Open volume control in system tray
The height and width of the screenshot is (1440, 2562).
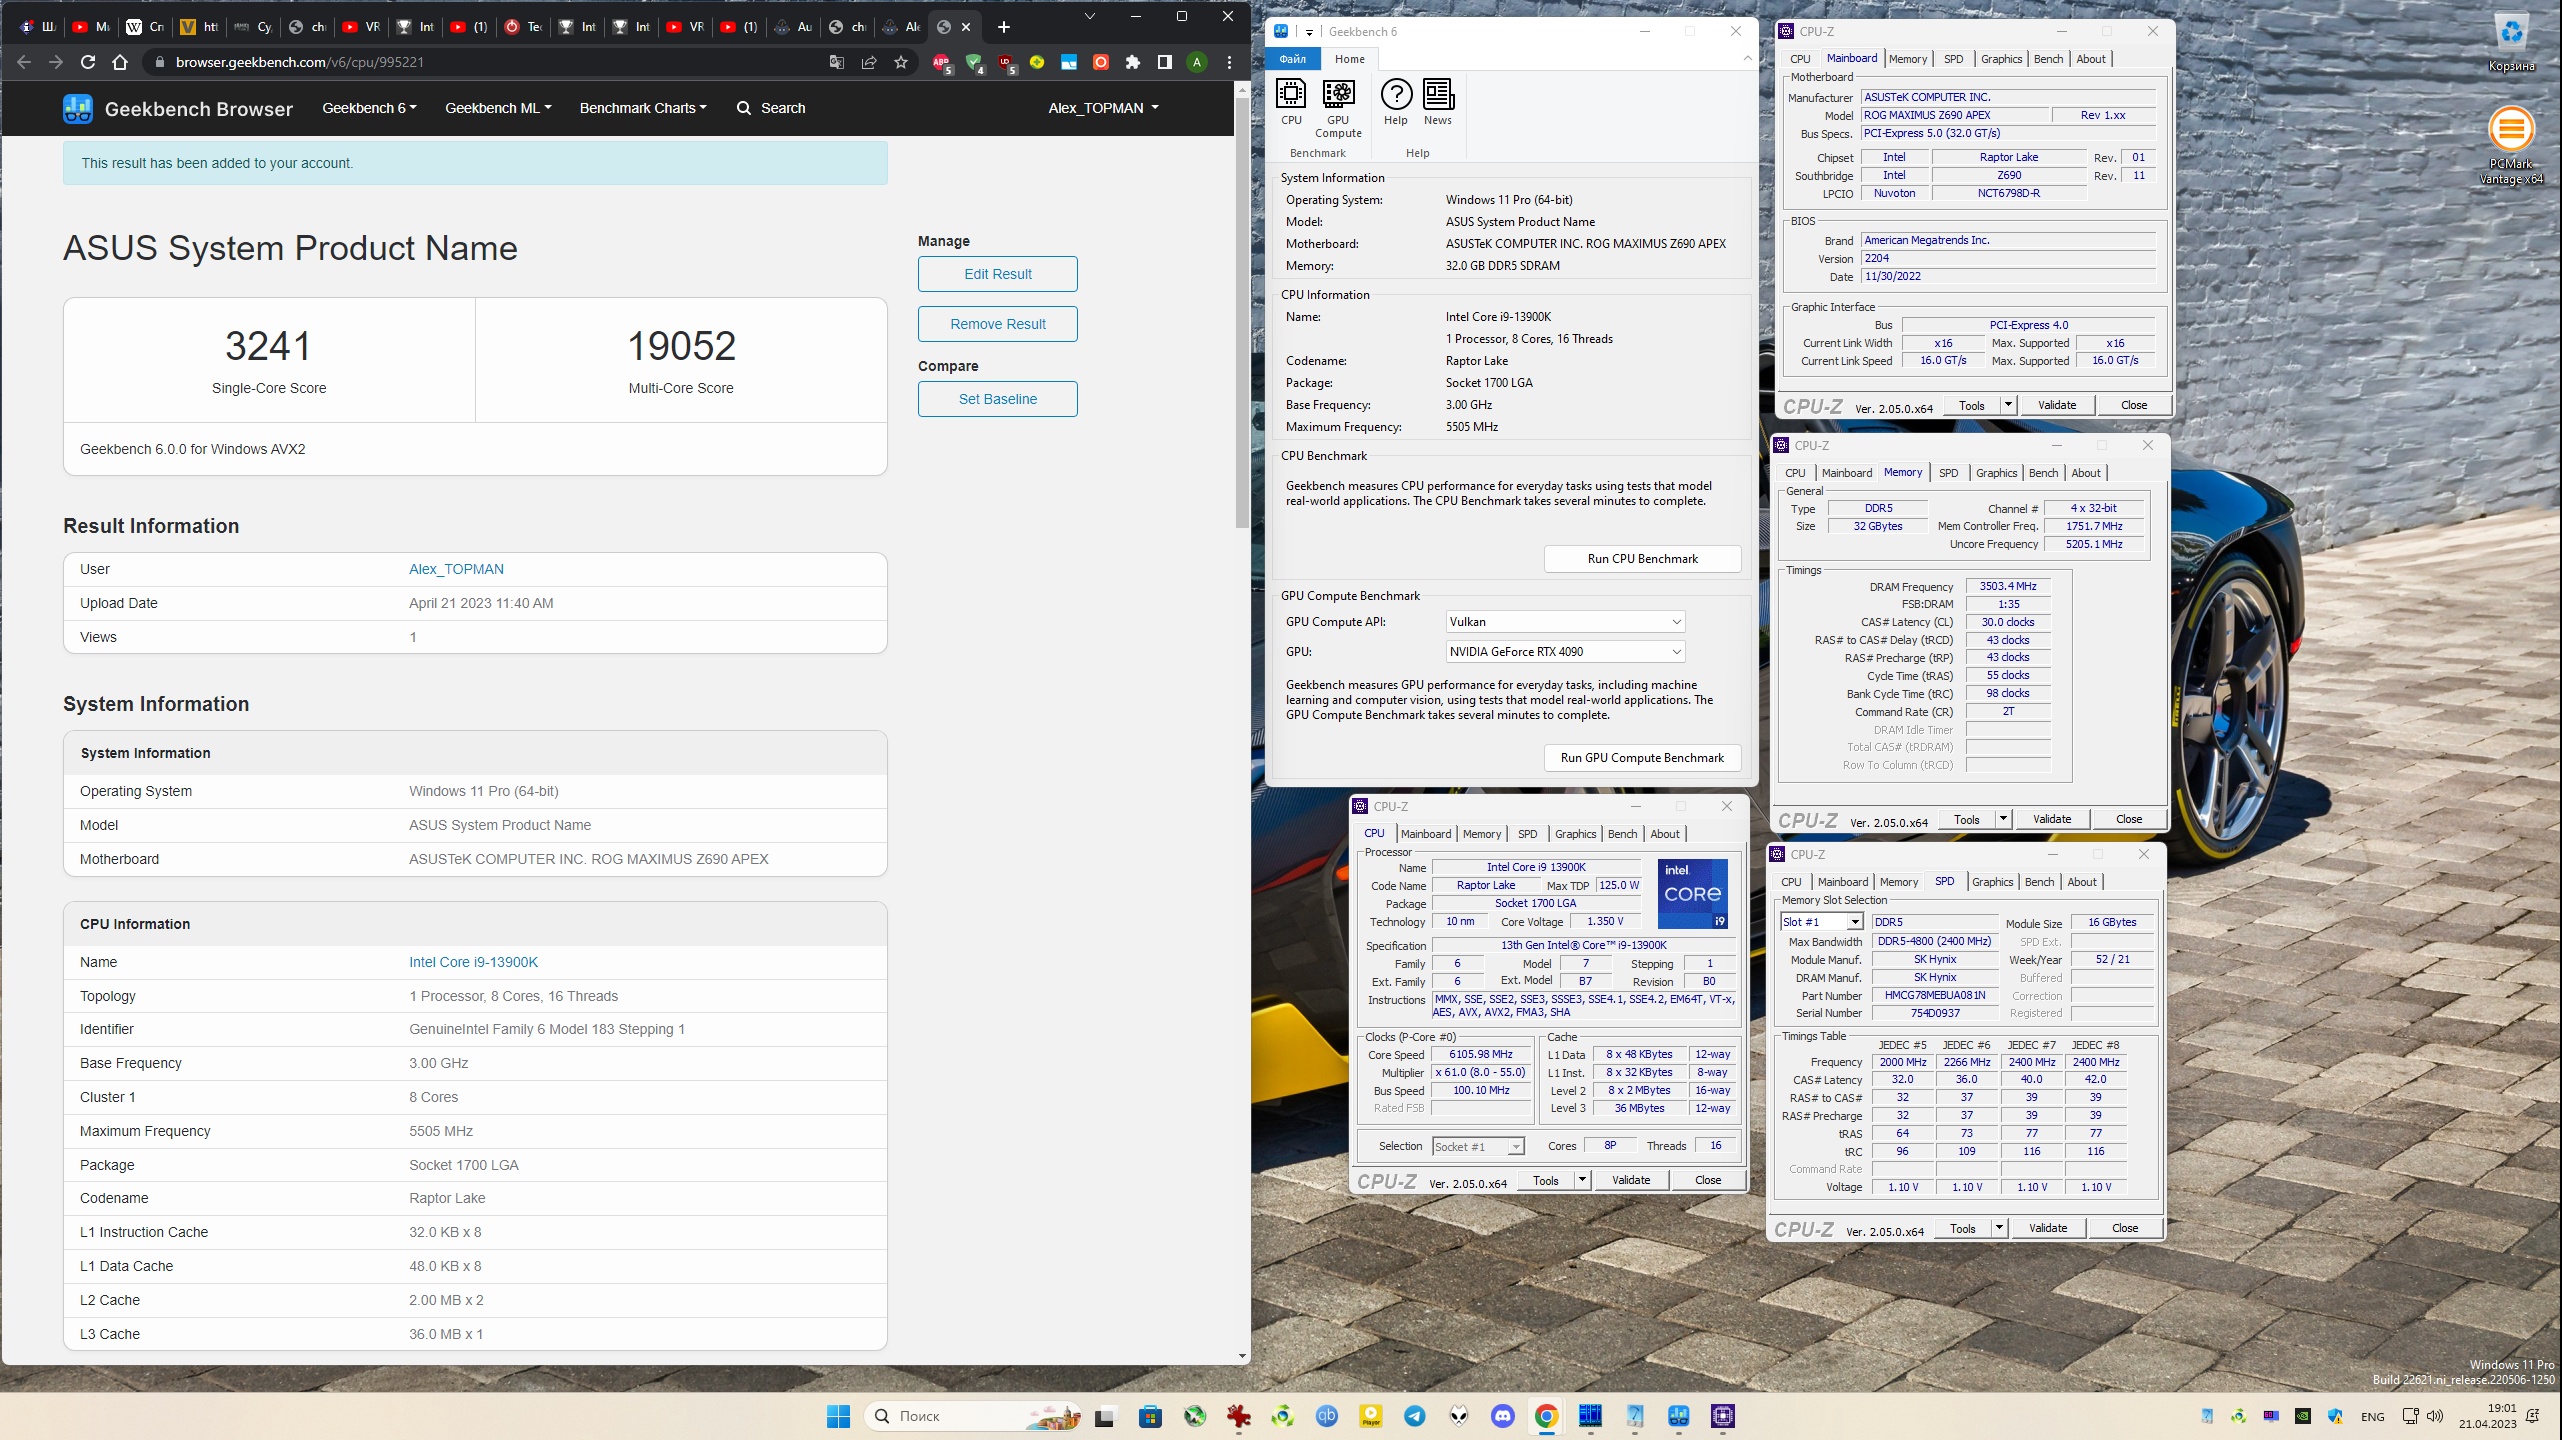pyautogui.click(x=2435, y=1416)
